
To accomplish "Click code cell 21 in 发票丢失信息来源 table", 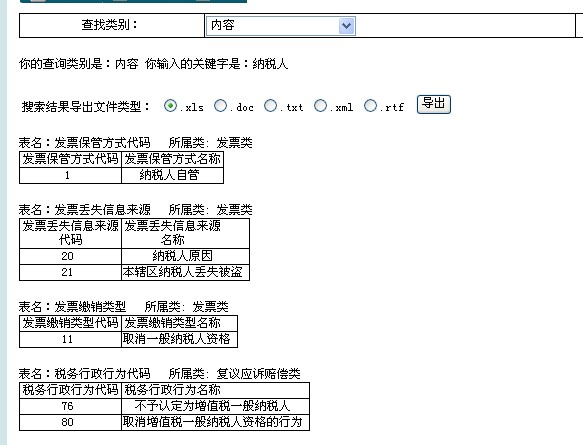I will tap(70, 272).
